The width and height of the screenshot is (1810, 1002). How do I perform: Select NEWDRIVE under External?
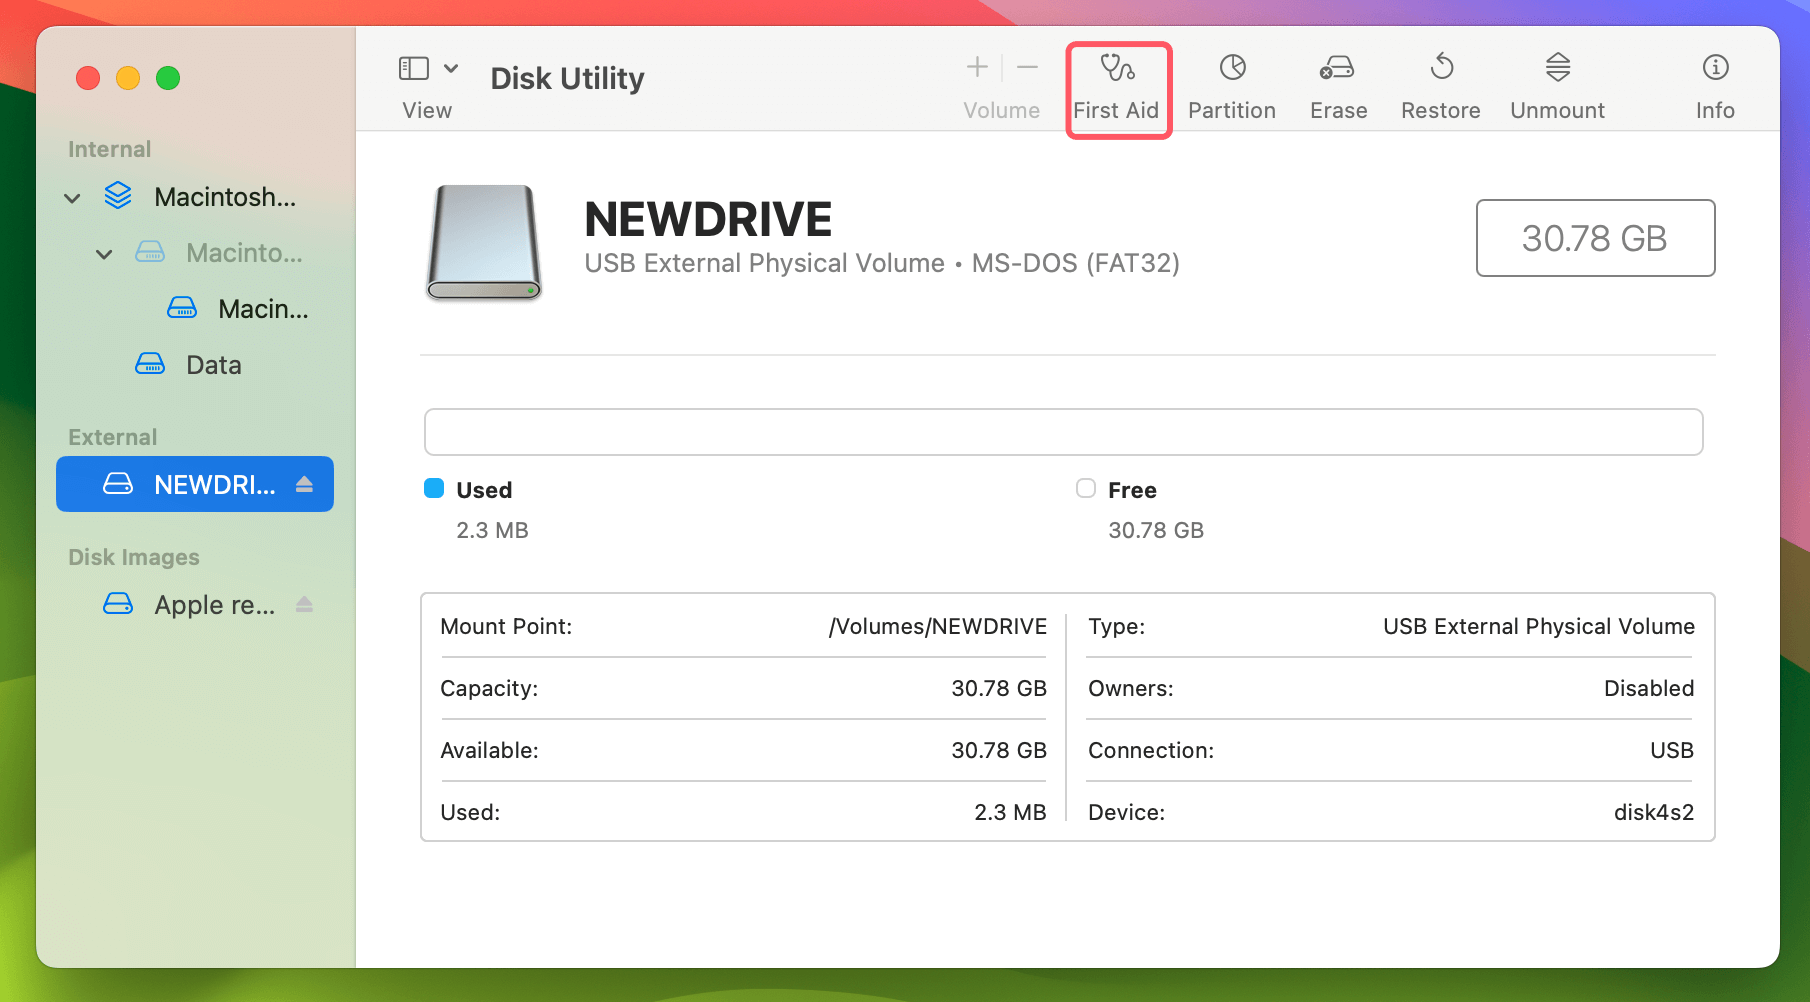click(200, 484)
